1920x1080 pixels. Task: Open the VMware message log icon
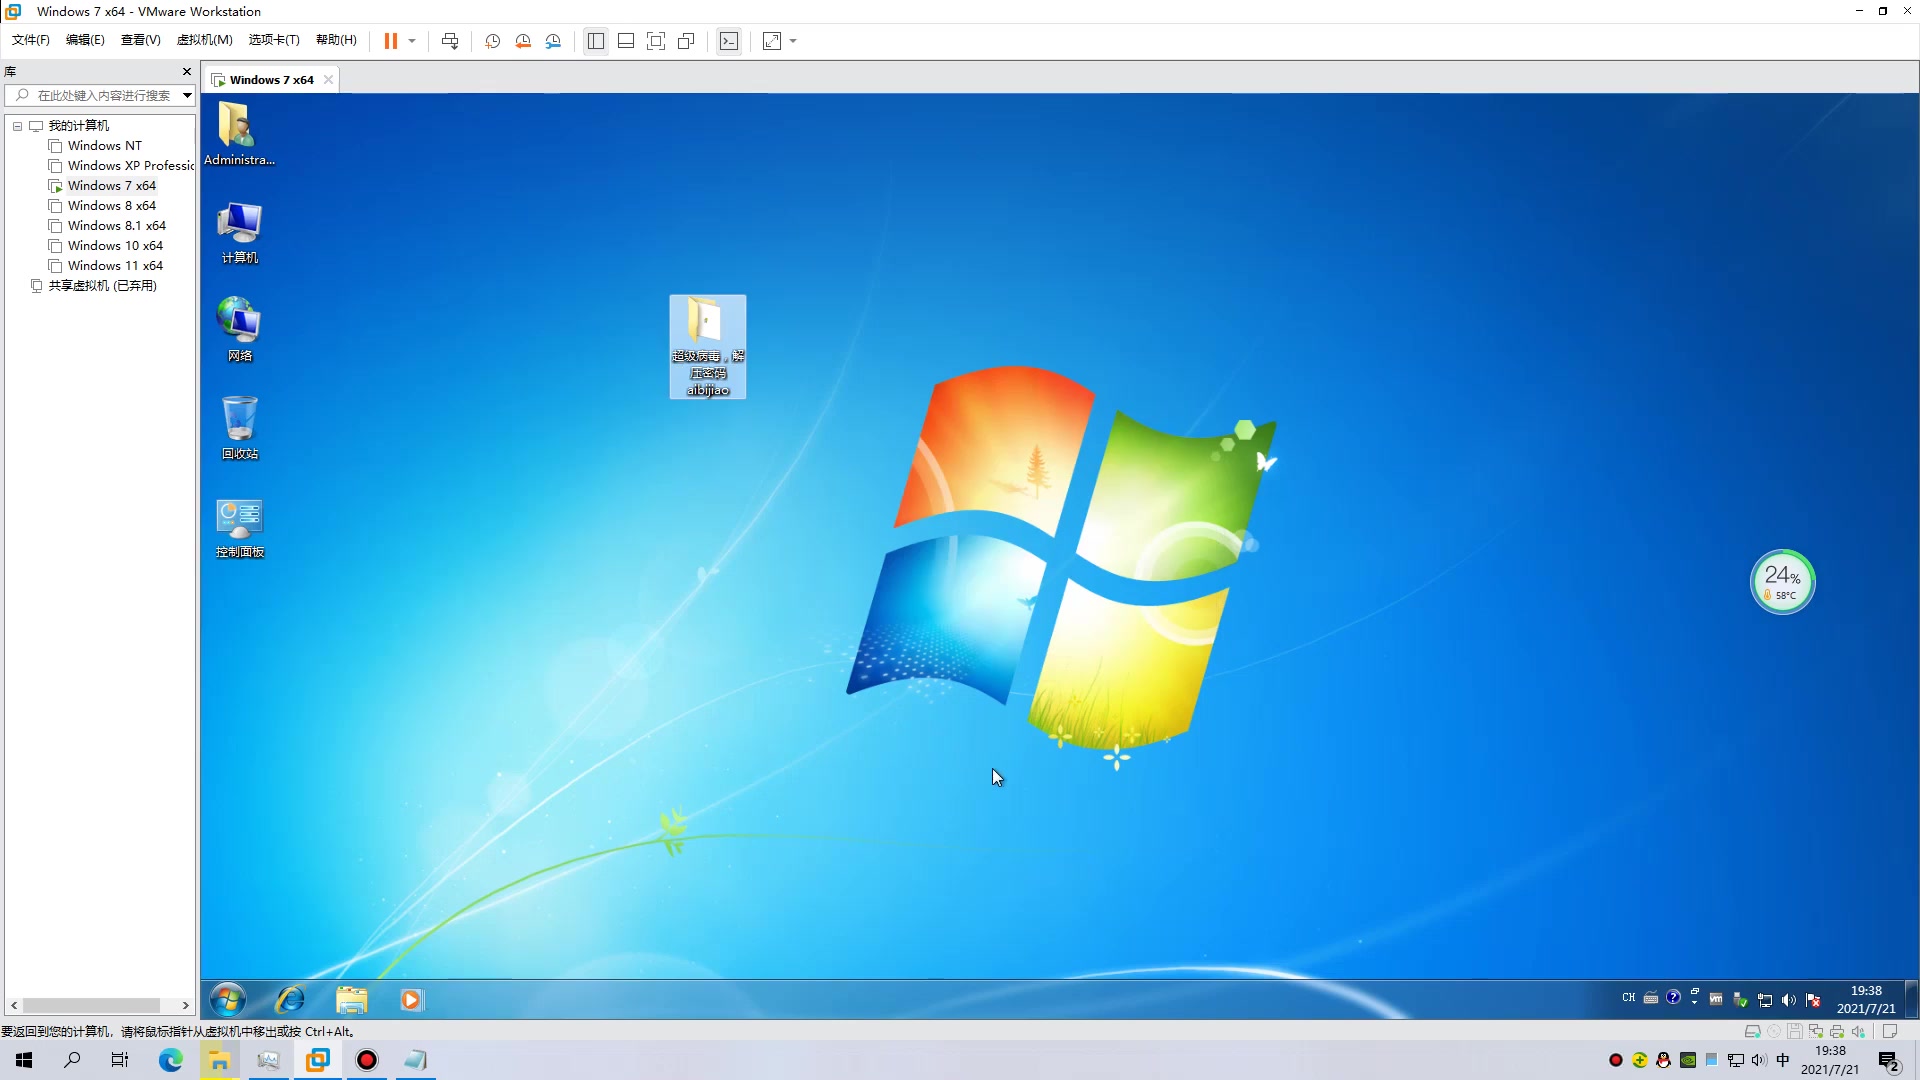pos(1890,1031)
